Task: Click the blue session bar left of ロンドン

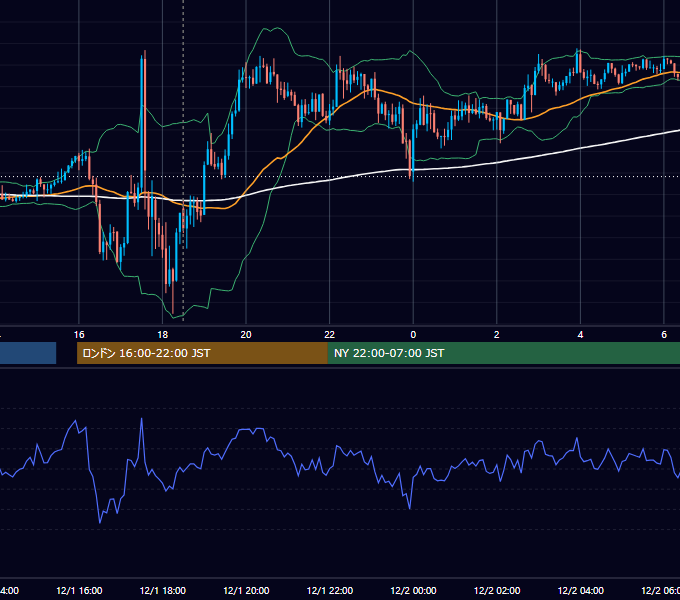Action: (x=28, y=353)
